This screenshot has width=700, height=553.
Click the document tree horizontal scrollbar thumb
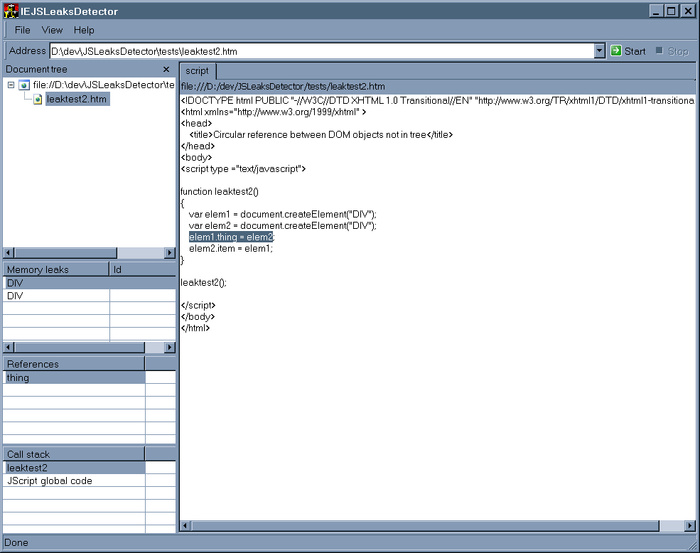65,253
